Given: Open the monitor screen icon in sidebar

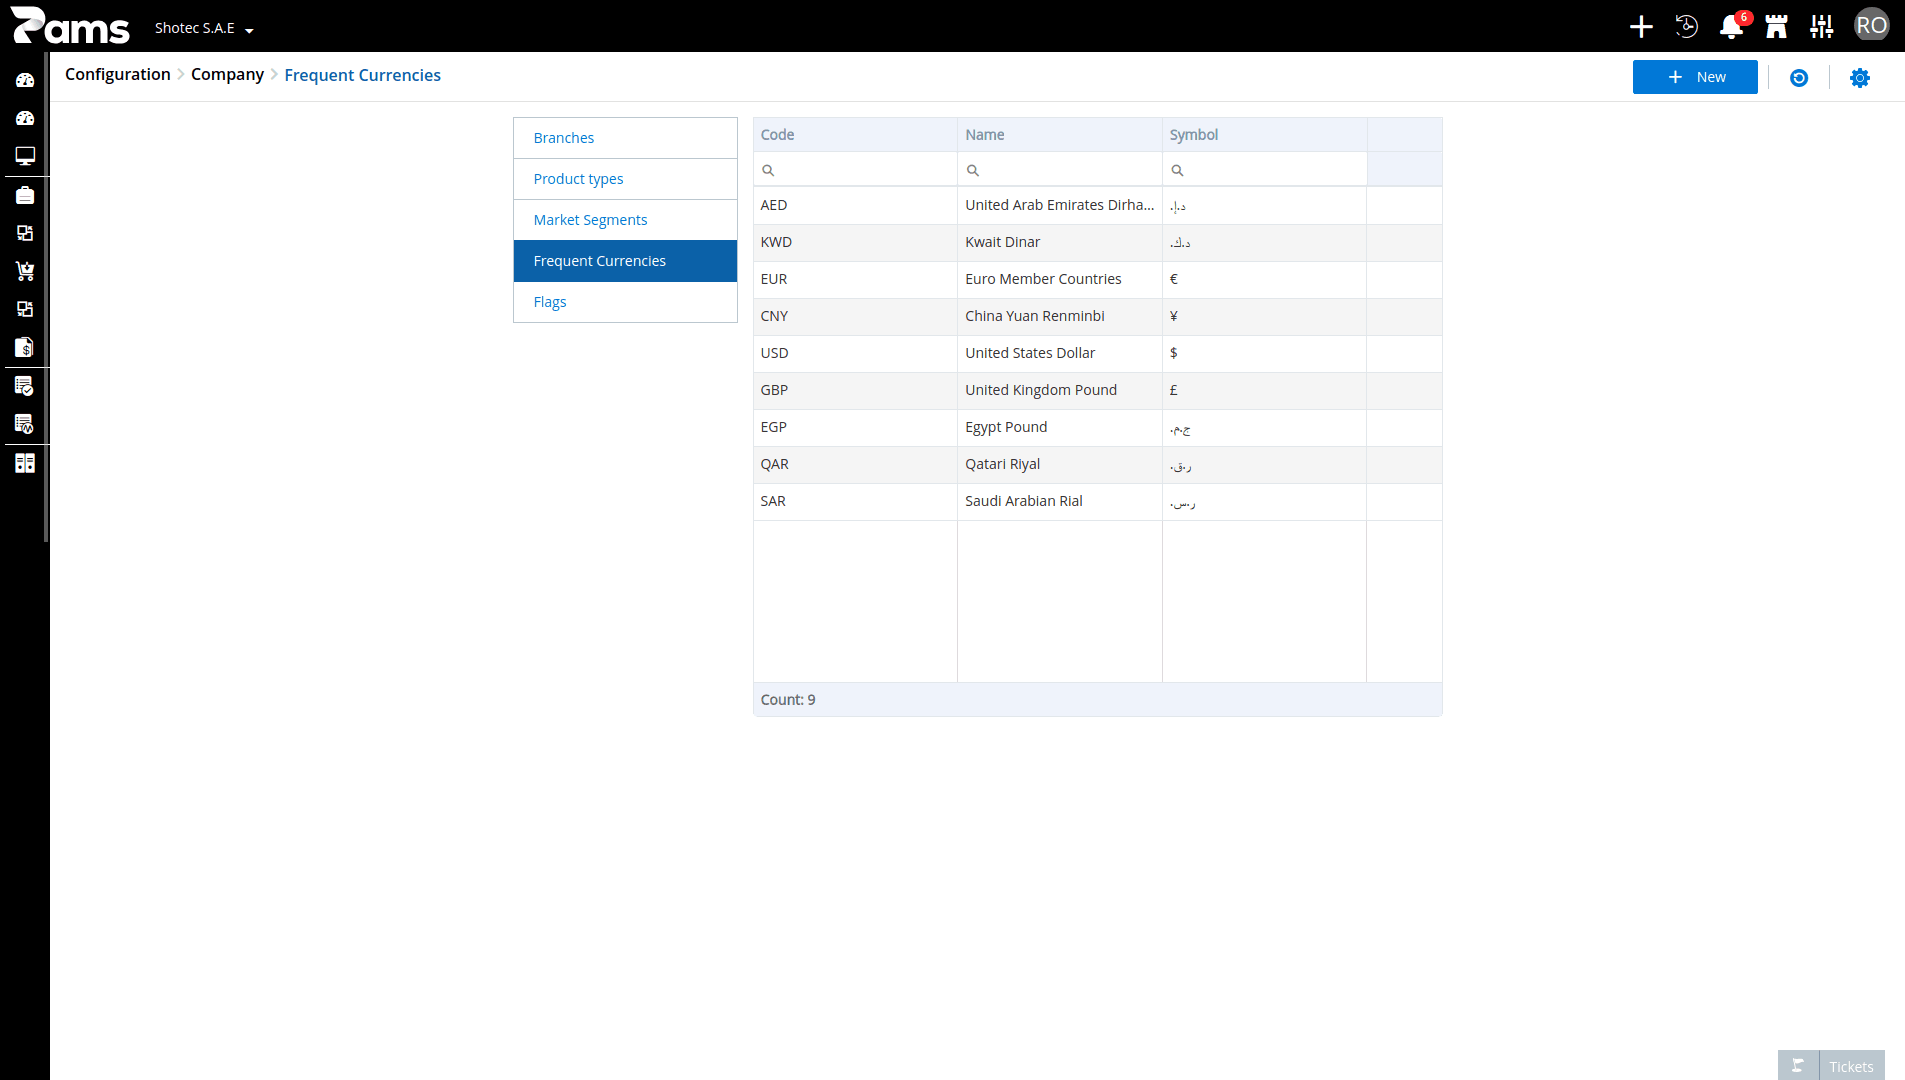Looking at the screenshot, I should point(25,156).
